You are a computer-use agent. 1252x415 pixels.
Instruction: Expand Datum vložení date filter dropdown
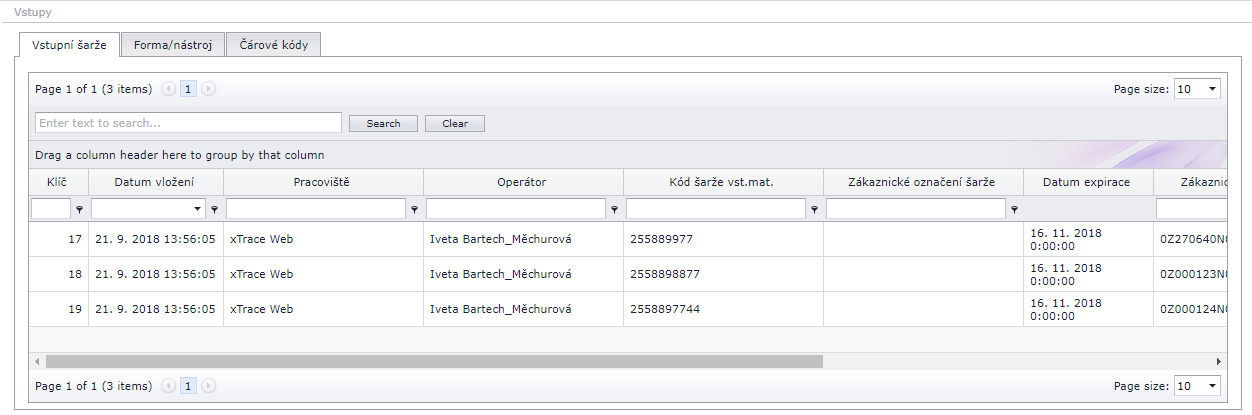coord(197,209)
